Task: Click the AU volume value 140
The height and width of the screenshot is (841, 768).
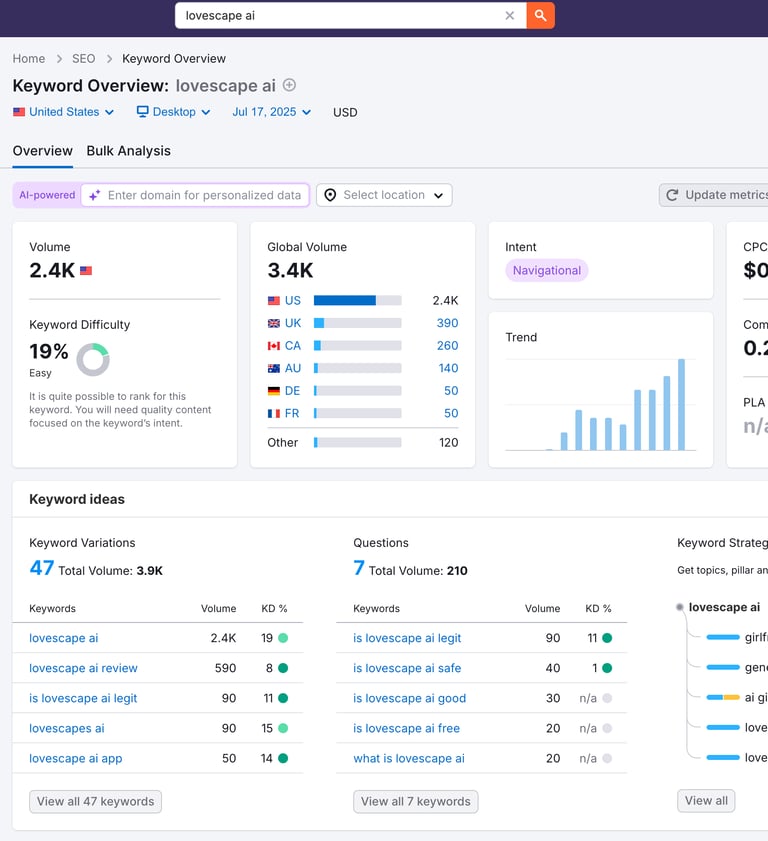Action: tap(448, 368)
